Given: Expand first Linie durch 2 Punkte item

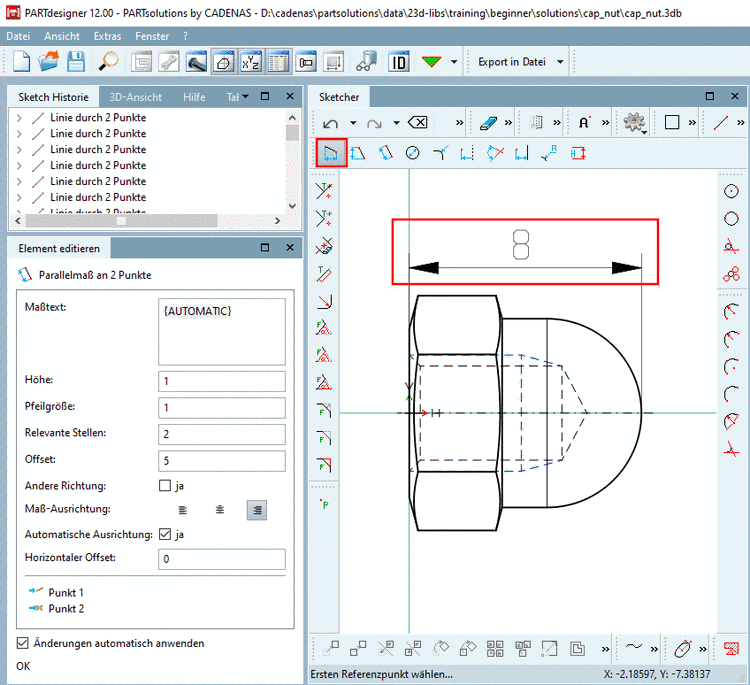Looking at the screenshot, I should click(x=18, y=117).
